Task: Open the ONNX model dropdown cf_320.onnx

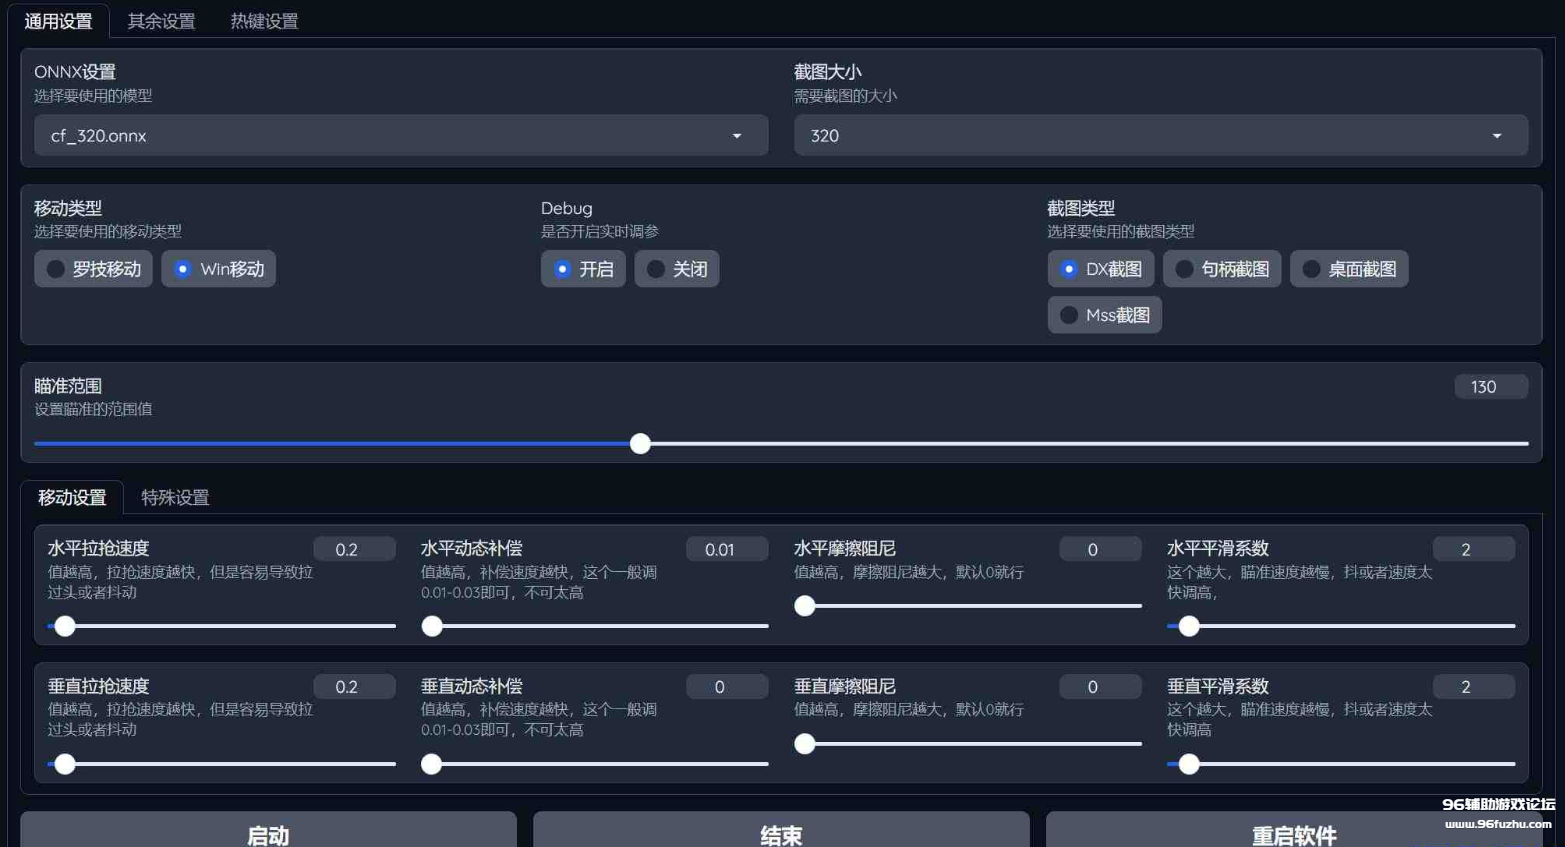Action: [400, 135]
